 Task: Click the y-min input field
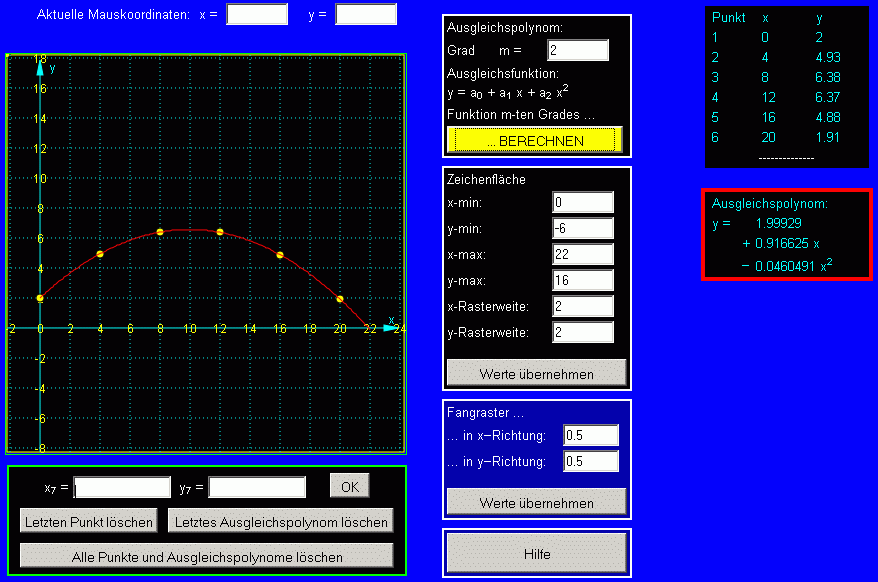pyautogui.click(x=582, y=229)
